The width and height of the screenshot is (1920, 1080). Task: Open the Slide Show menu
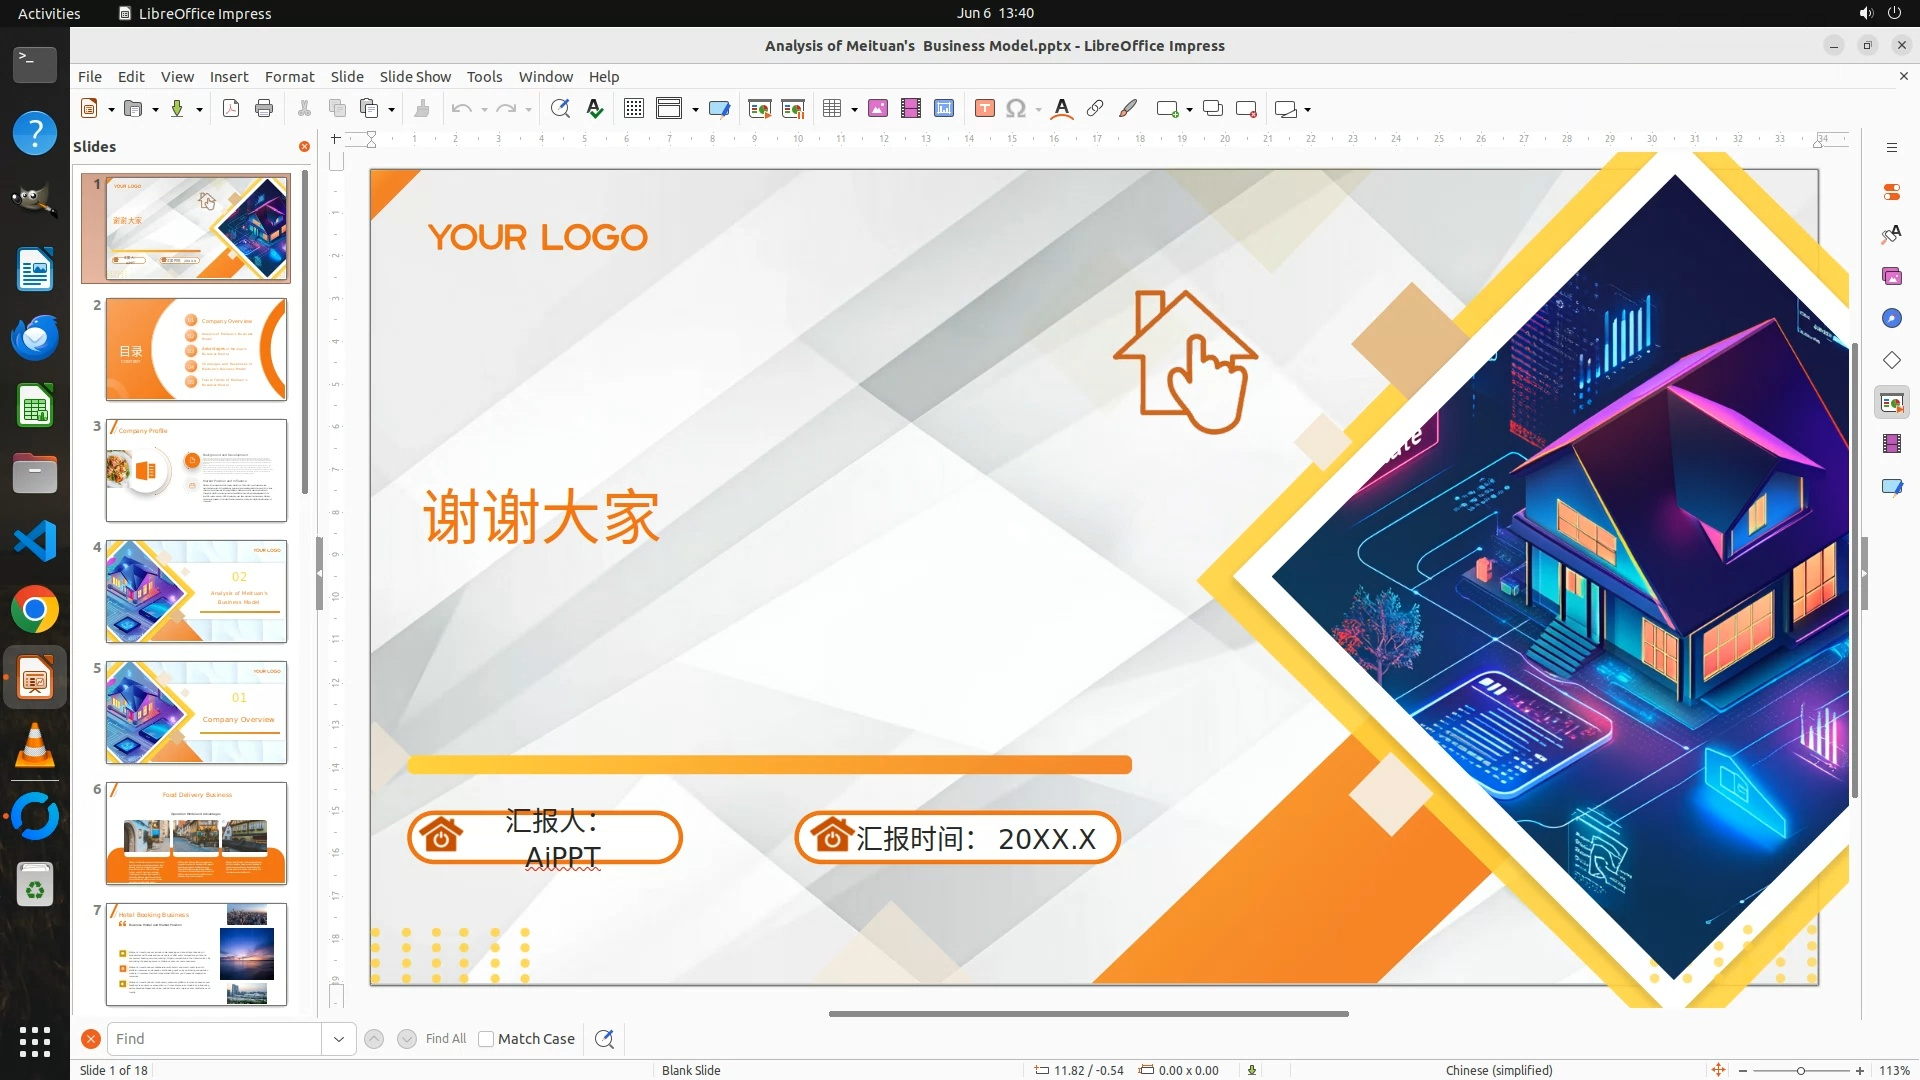415,77
